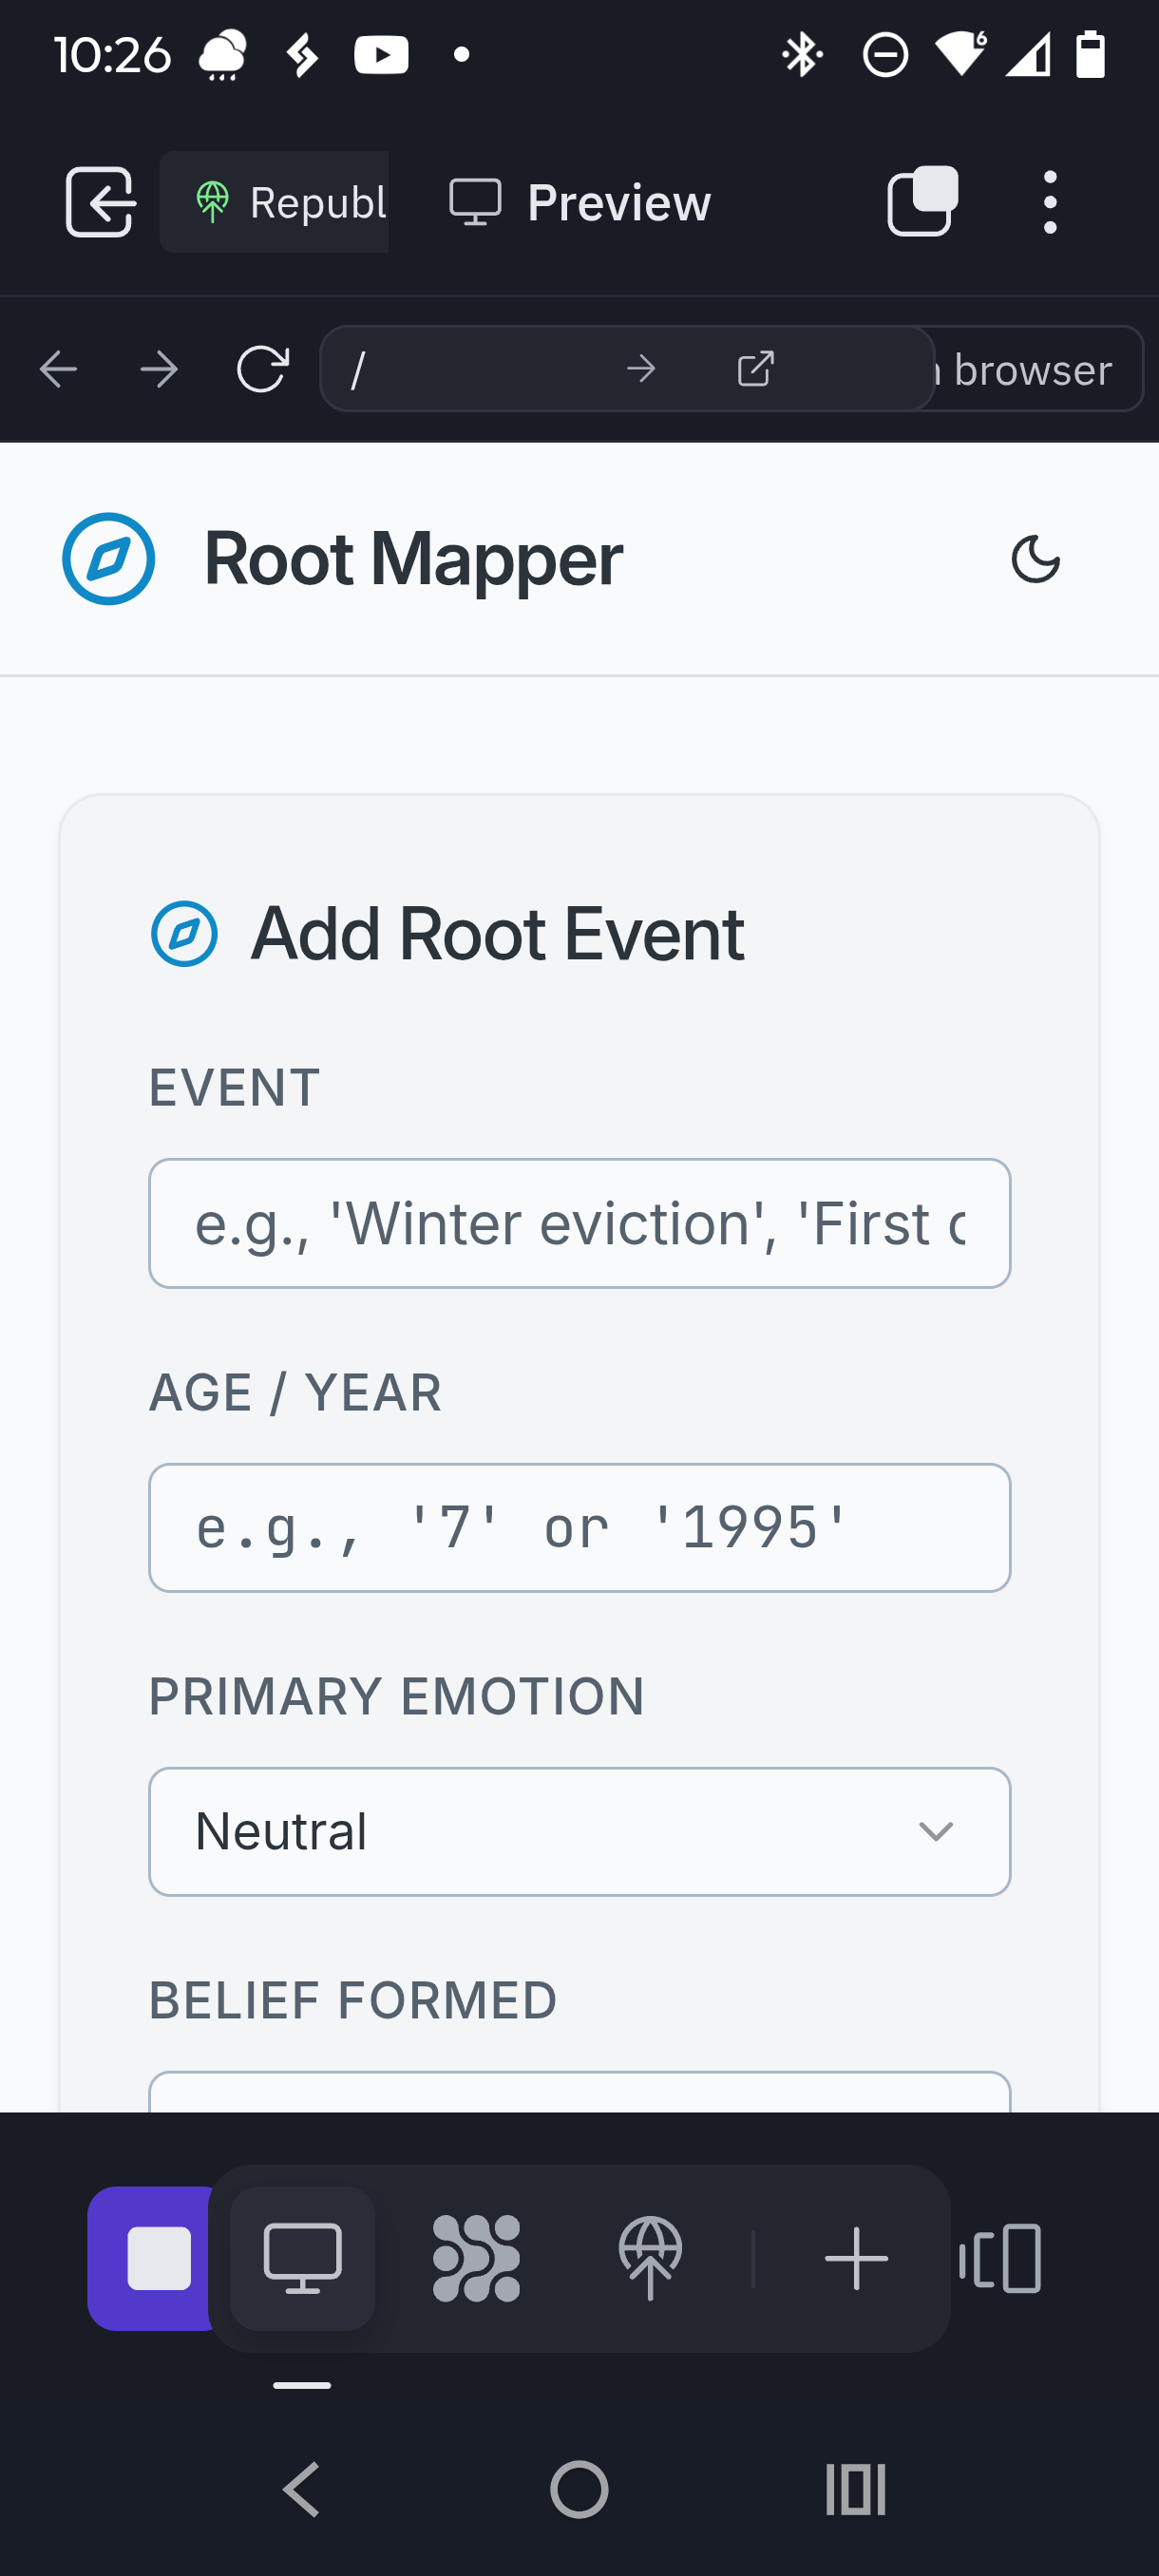
Task: Expand the Primary Emotion dropdown
Action: click(x=579, y=1831)
